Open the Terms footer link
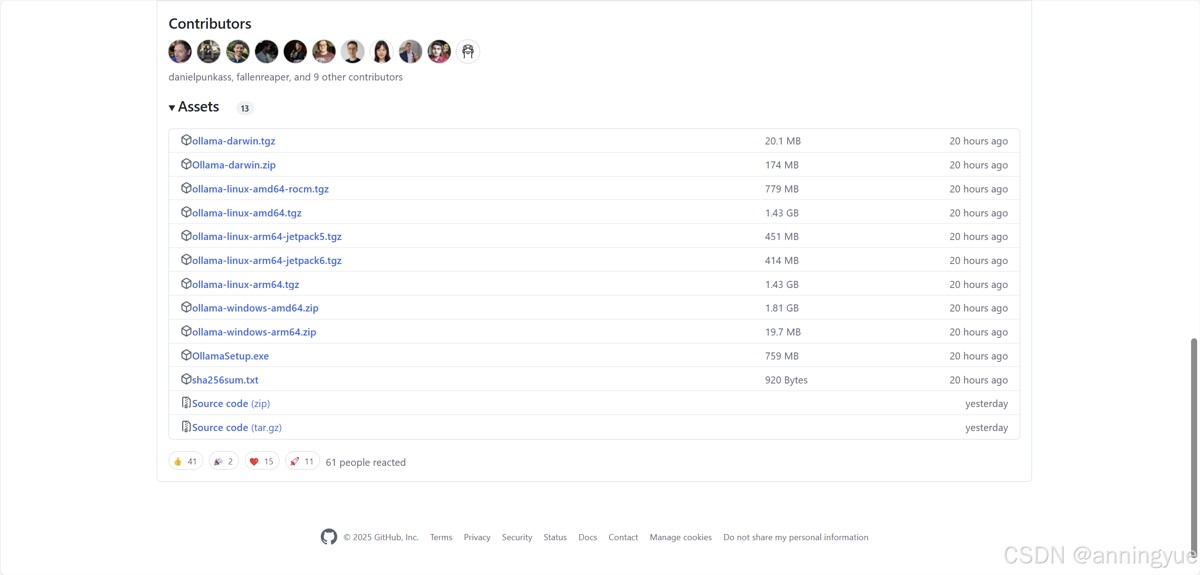This screenshot has width=1200, height=575. click(x=441, y=537)
